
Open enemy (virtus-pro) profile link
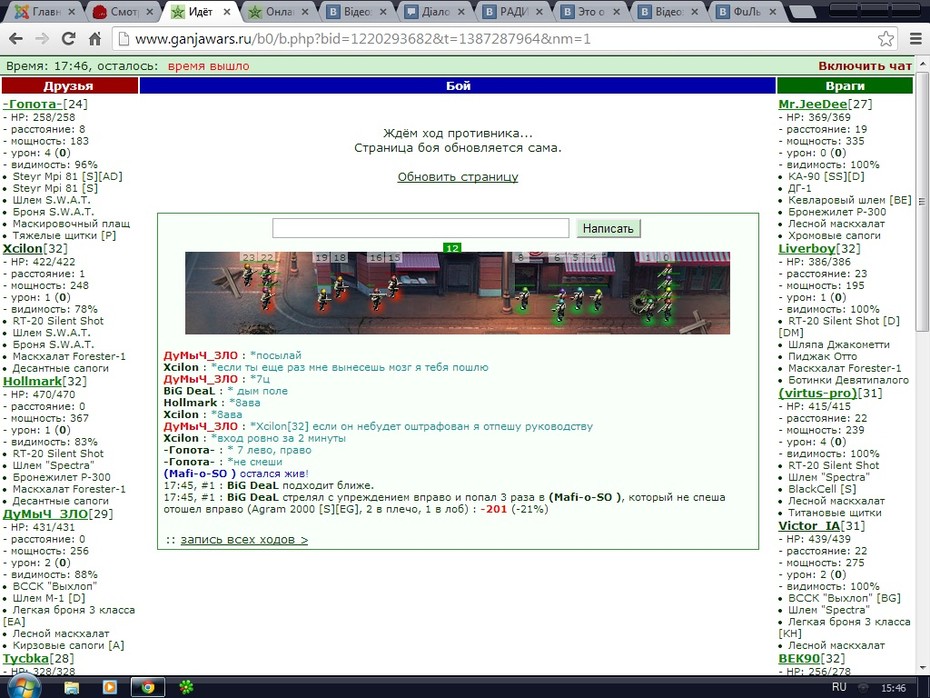[817, 393]
